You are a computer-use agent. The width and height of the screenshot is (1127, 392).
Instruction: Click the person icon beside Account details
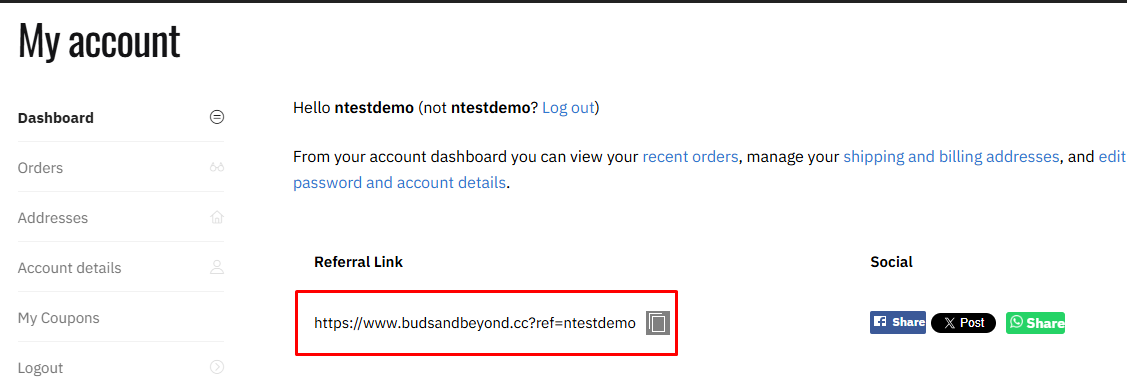[x=216, y=268]
